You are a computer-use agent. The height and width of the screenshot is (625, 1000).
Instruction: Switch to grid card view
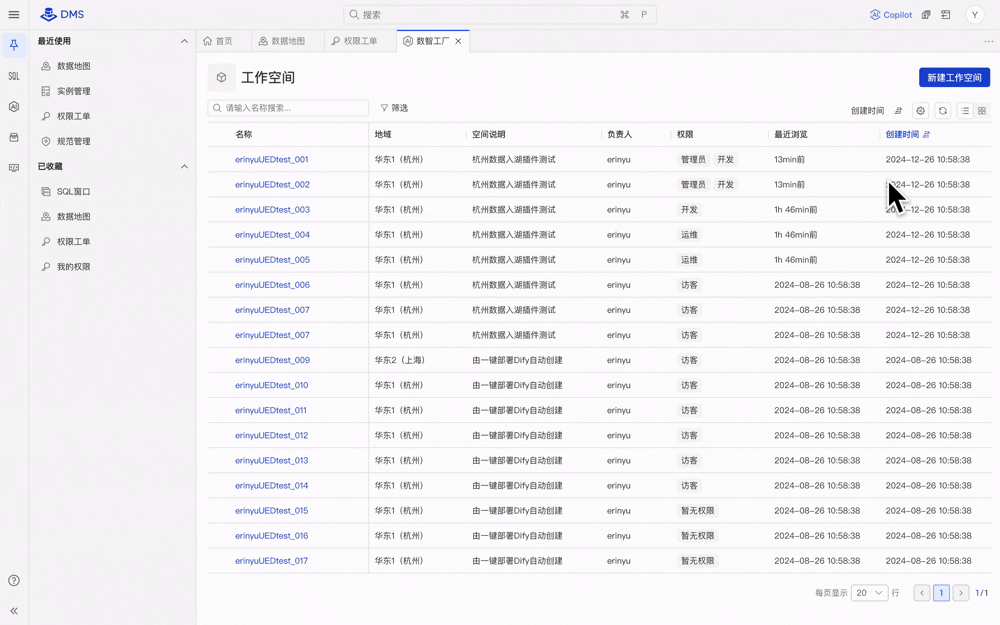pyautogui.click(x=982, y=111)
